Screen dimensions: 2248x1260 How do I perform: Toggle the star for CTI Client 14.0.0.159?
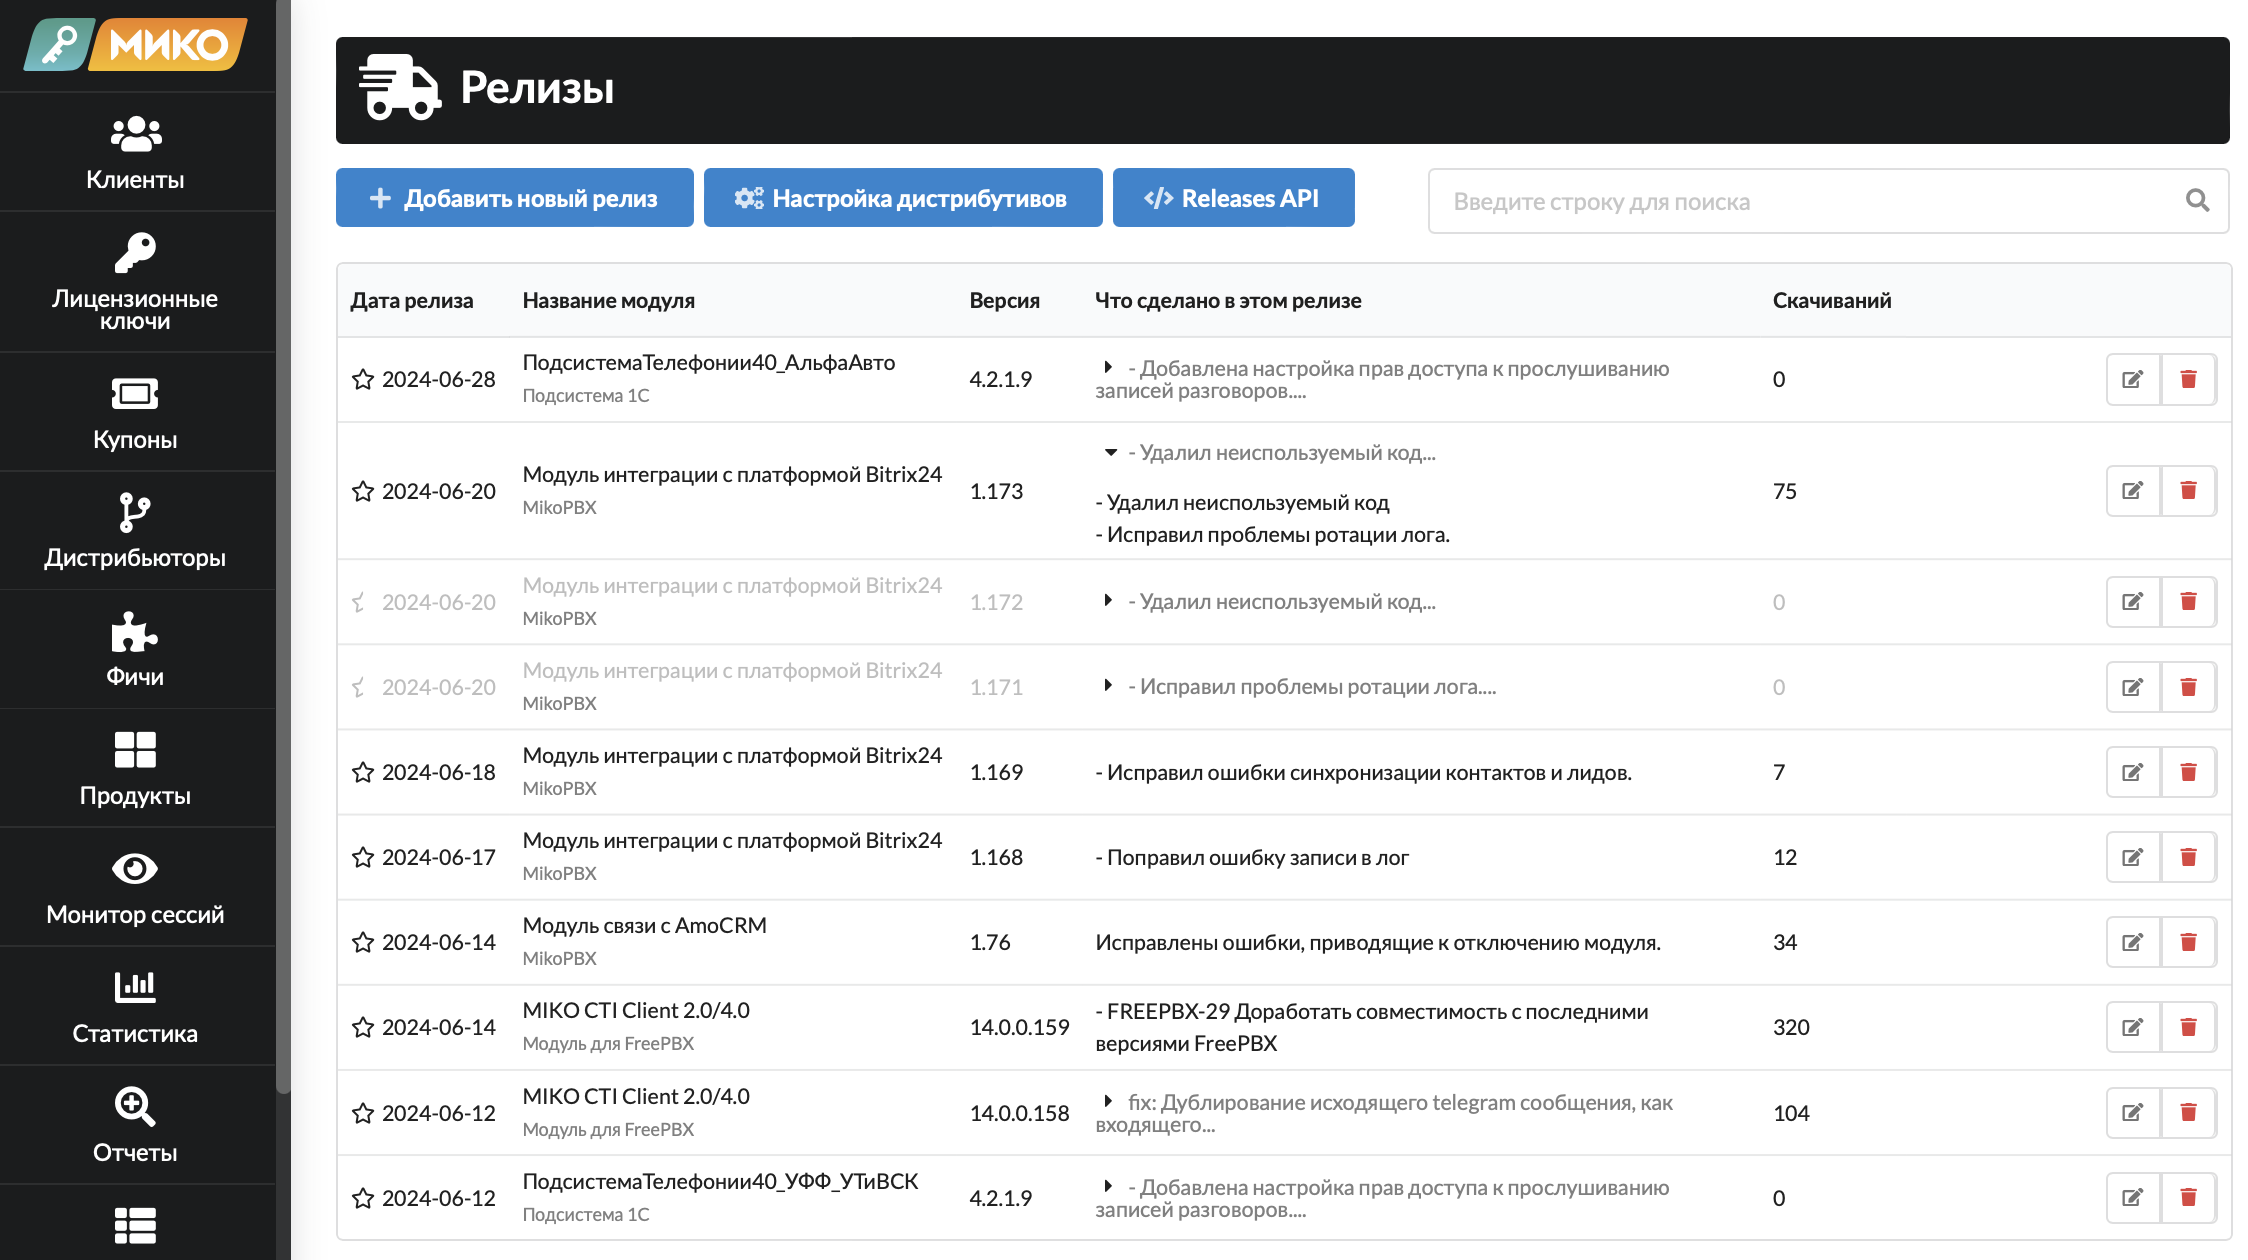tap(363, 1027)
